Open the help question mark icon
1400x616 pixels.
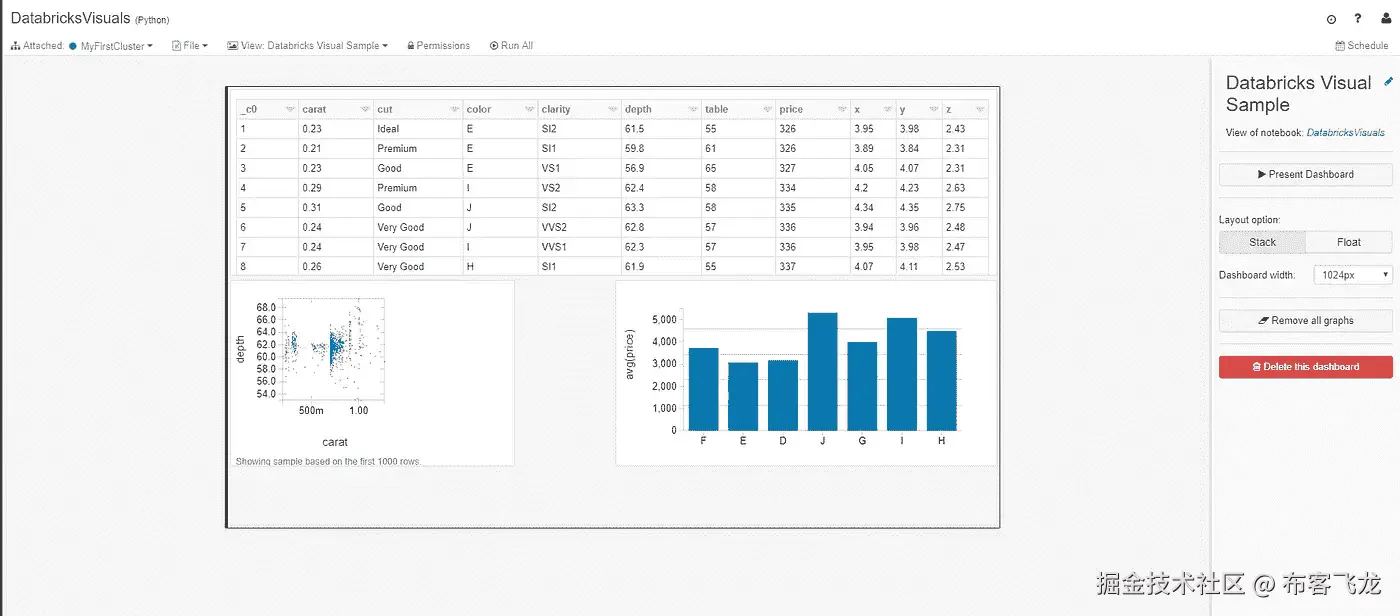tap(1358, 19)
